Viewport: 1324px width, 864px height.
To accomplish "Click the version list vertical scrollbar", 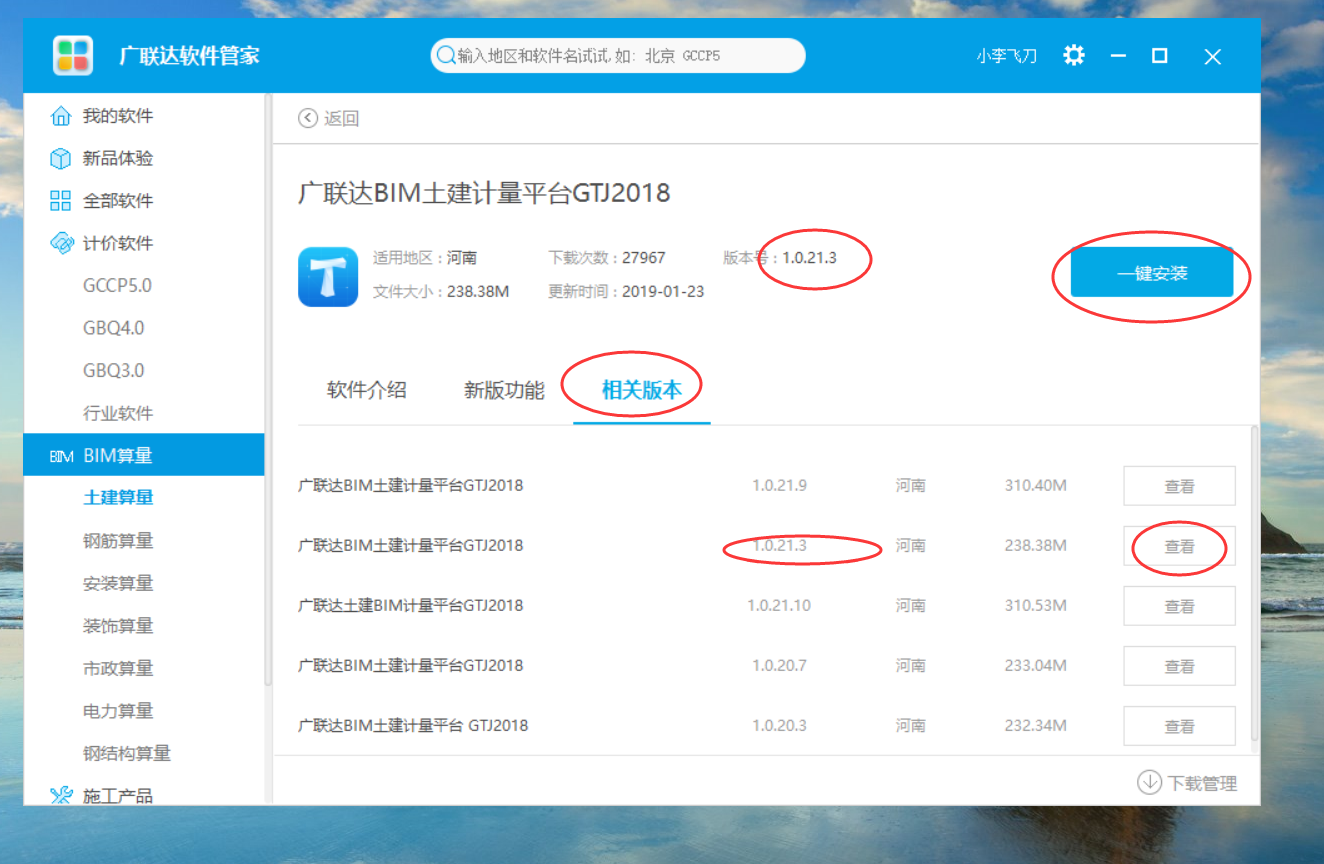I will [1255, 585].
